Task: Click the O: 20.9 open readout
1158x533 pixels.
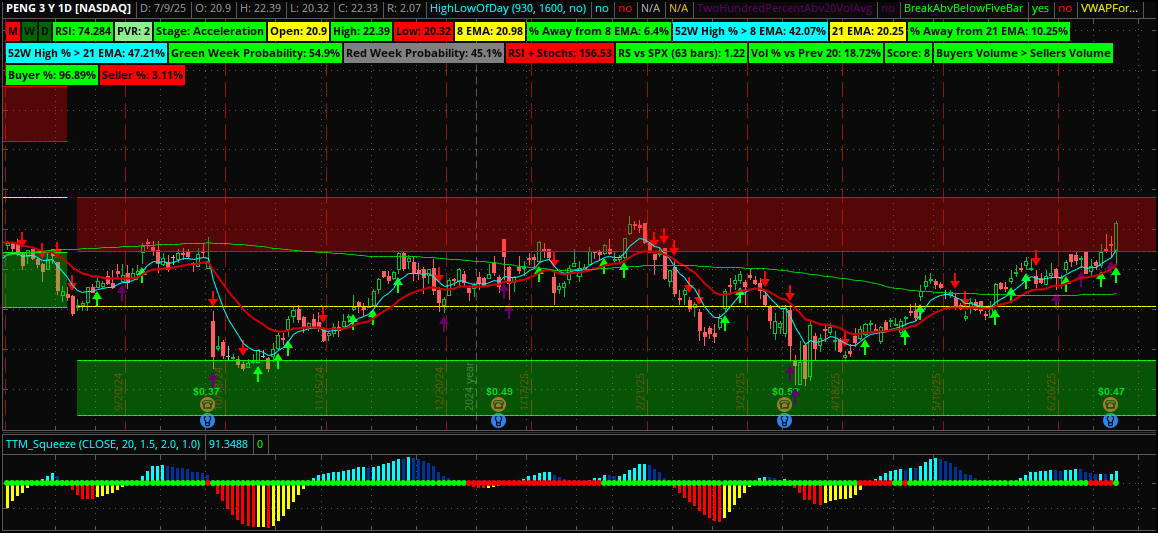Action: (x=214, y=9)
